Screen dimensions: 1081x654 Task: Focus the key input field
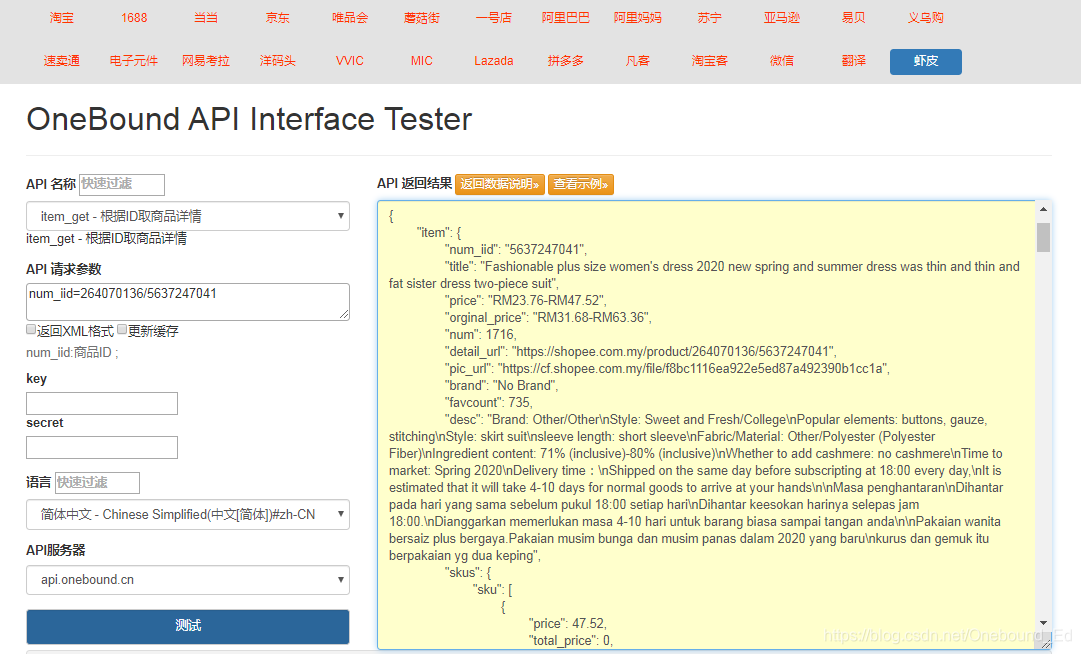[x=102, y=403]
